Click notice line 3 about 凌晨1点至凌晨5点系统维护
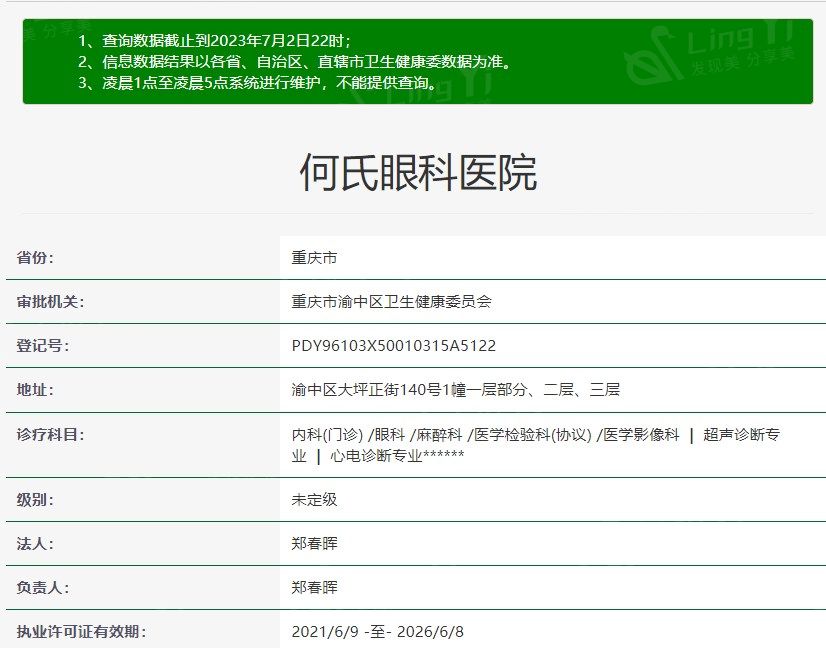The image size is (826, 648). click(x=258, y=83)
